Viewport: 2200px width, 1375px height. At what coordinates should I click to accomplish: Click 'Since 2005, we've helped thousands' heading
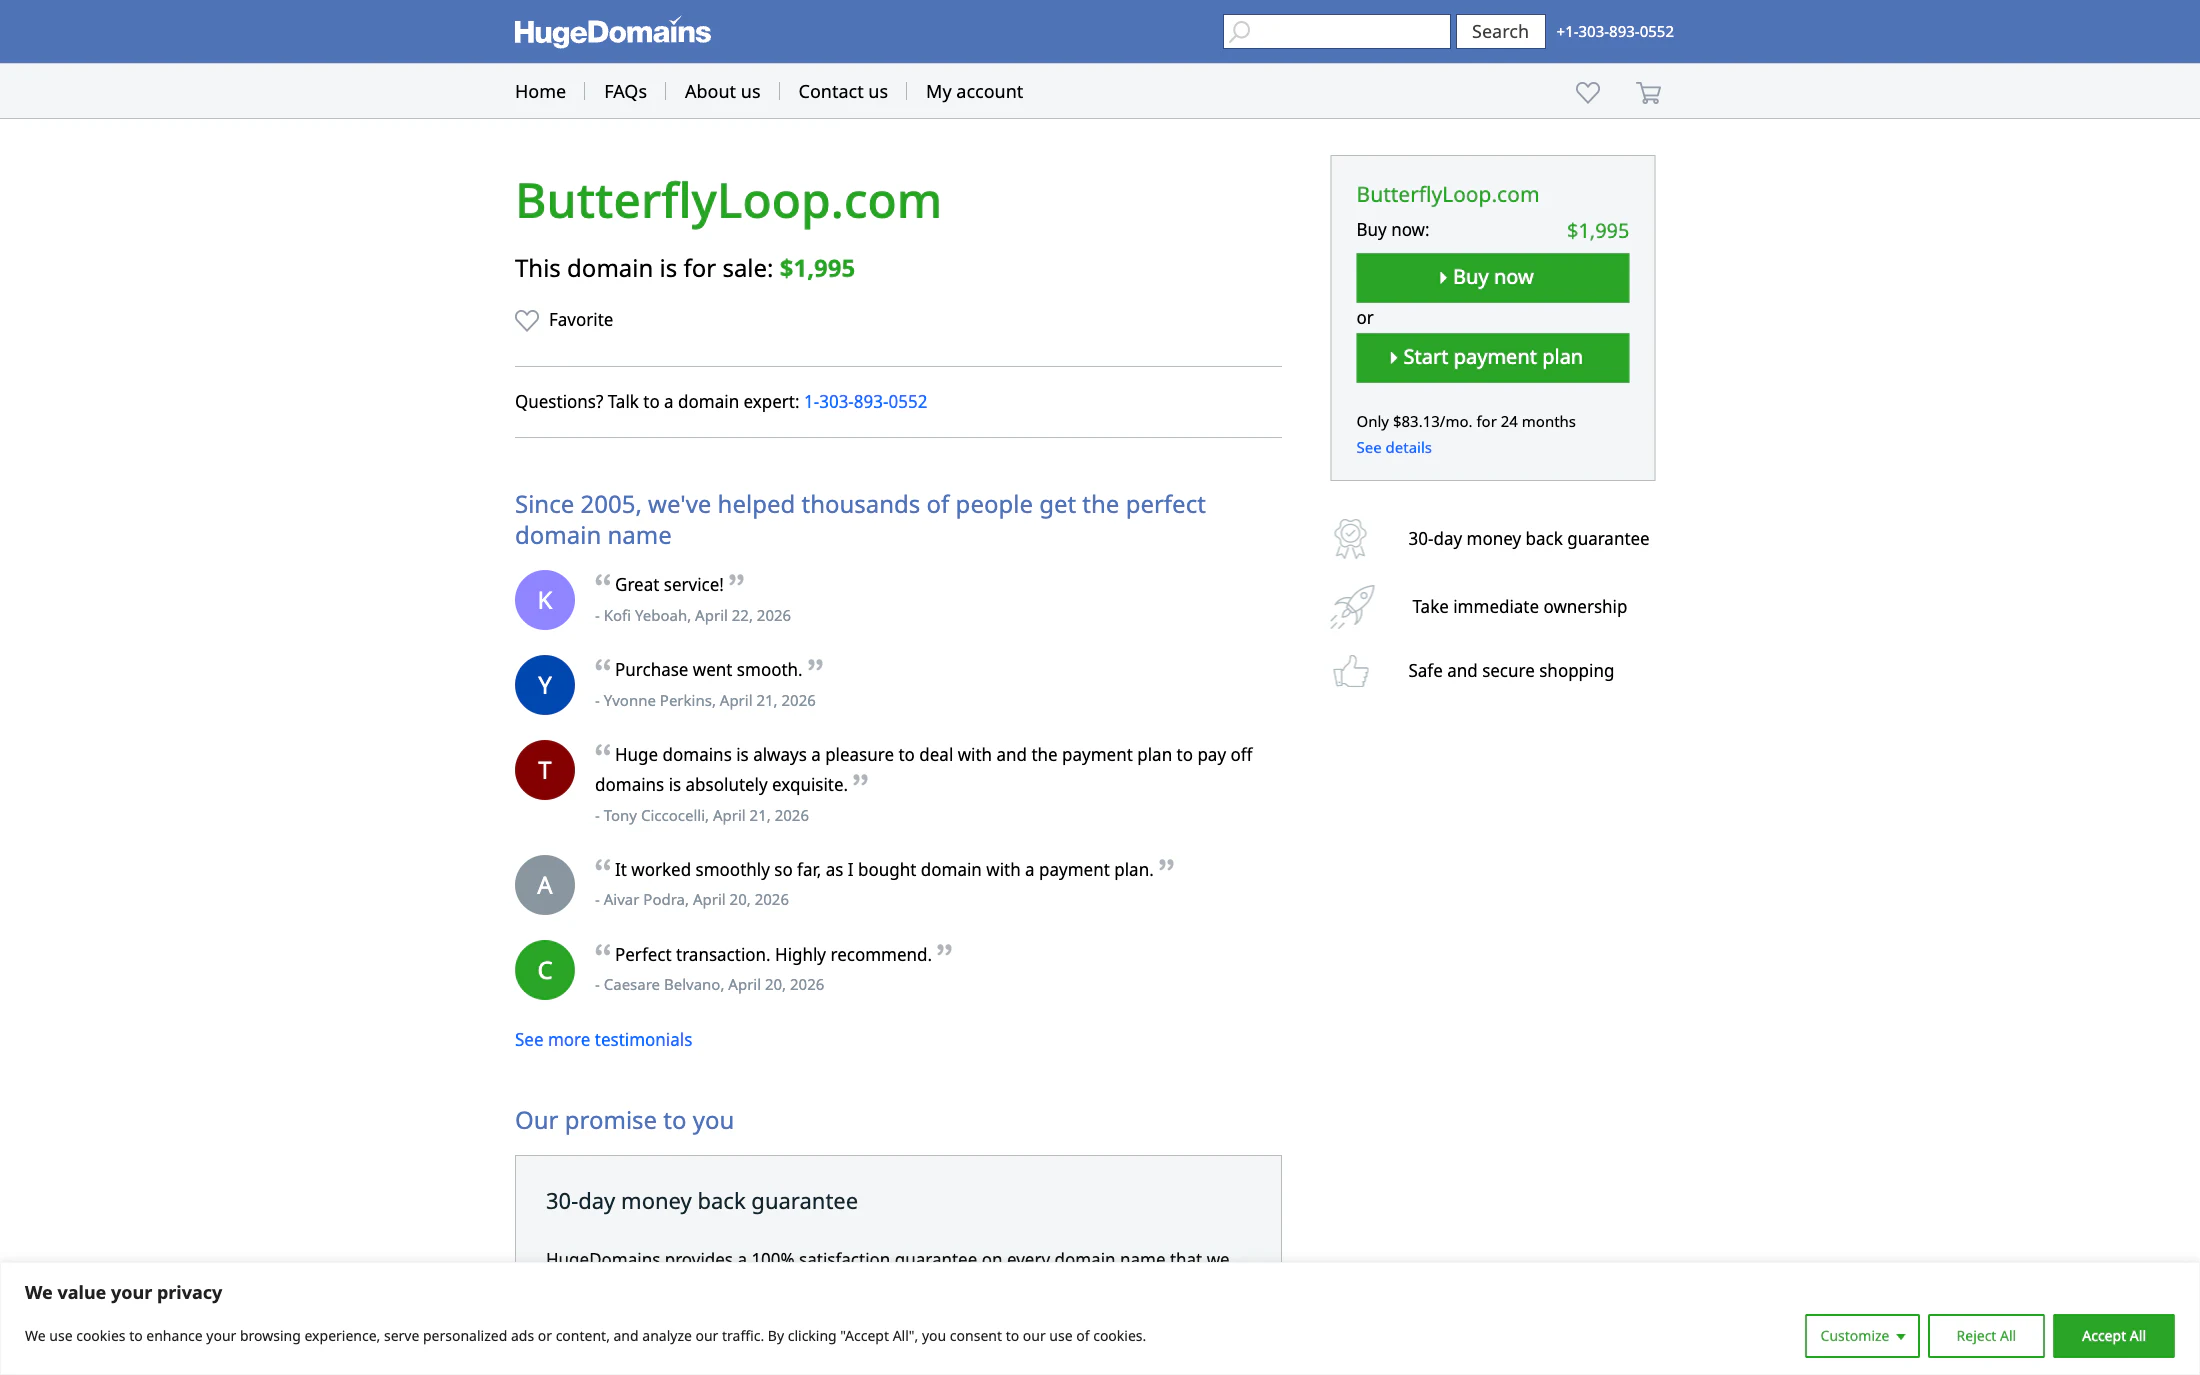tap(860, 520)
